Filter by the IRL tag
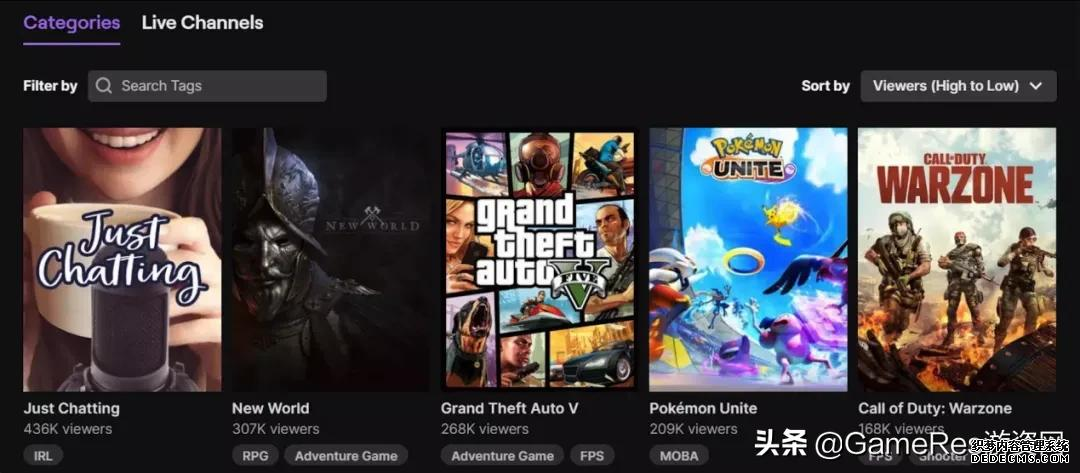1080x473 pixels. pos(43,456)
